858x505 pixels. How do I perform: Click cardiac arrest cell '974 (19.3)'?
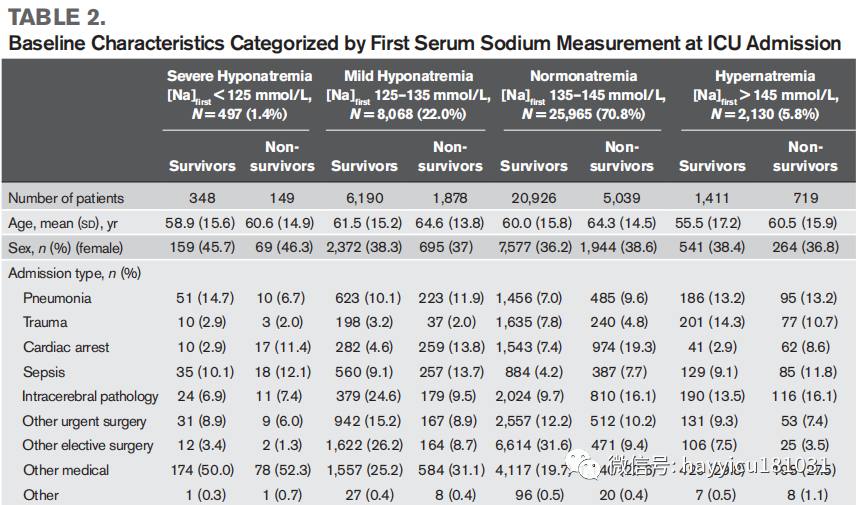(624, 347)
